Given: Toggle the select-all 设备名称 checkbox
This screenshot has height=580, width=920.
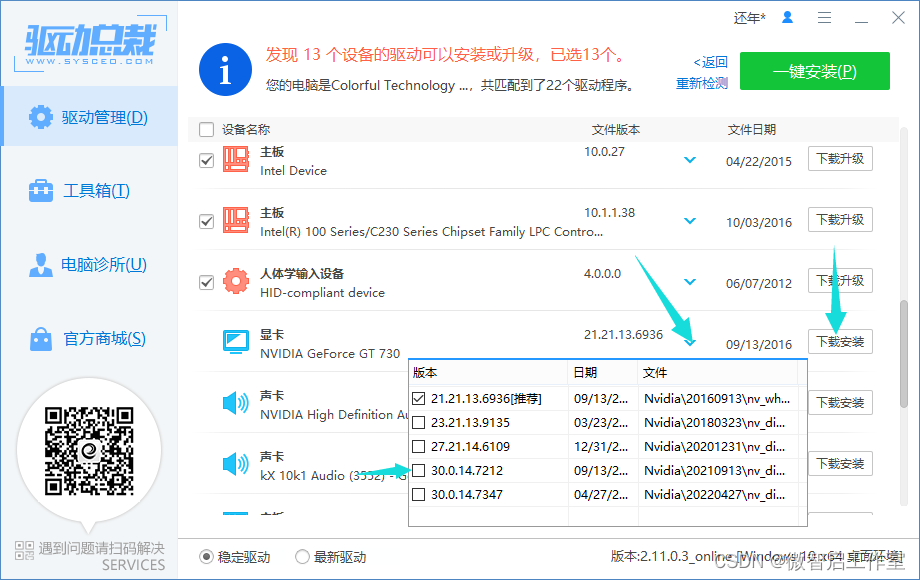Looking at the screenshot, I should click(207, 129).
